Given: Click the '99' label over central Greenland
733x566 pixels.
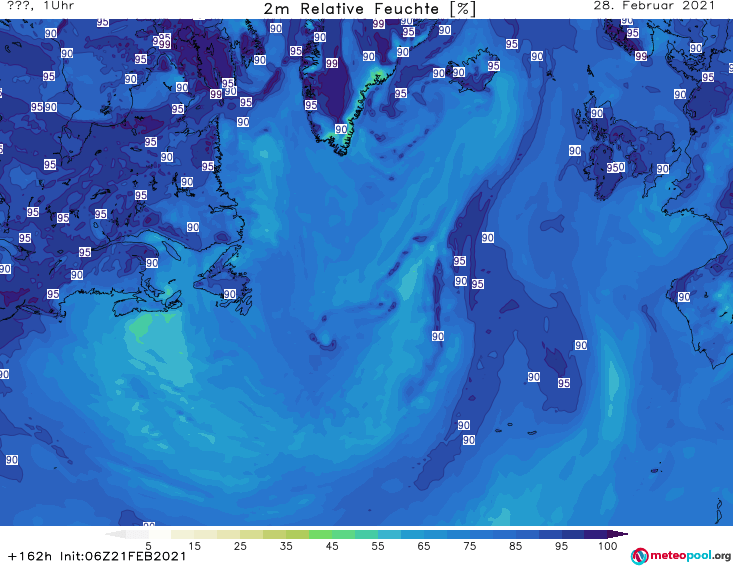Looking at the screenshot, I should pos(331,63).
